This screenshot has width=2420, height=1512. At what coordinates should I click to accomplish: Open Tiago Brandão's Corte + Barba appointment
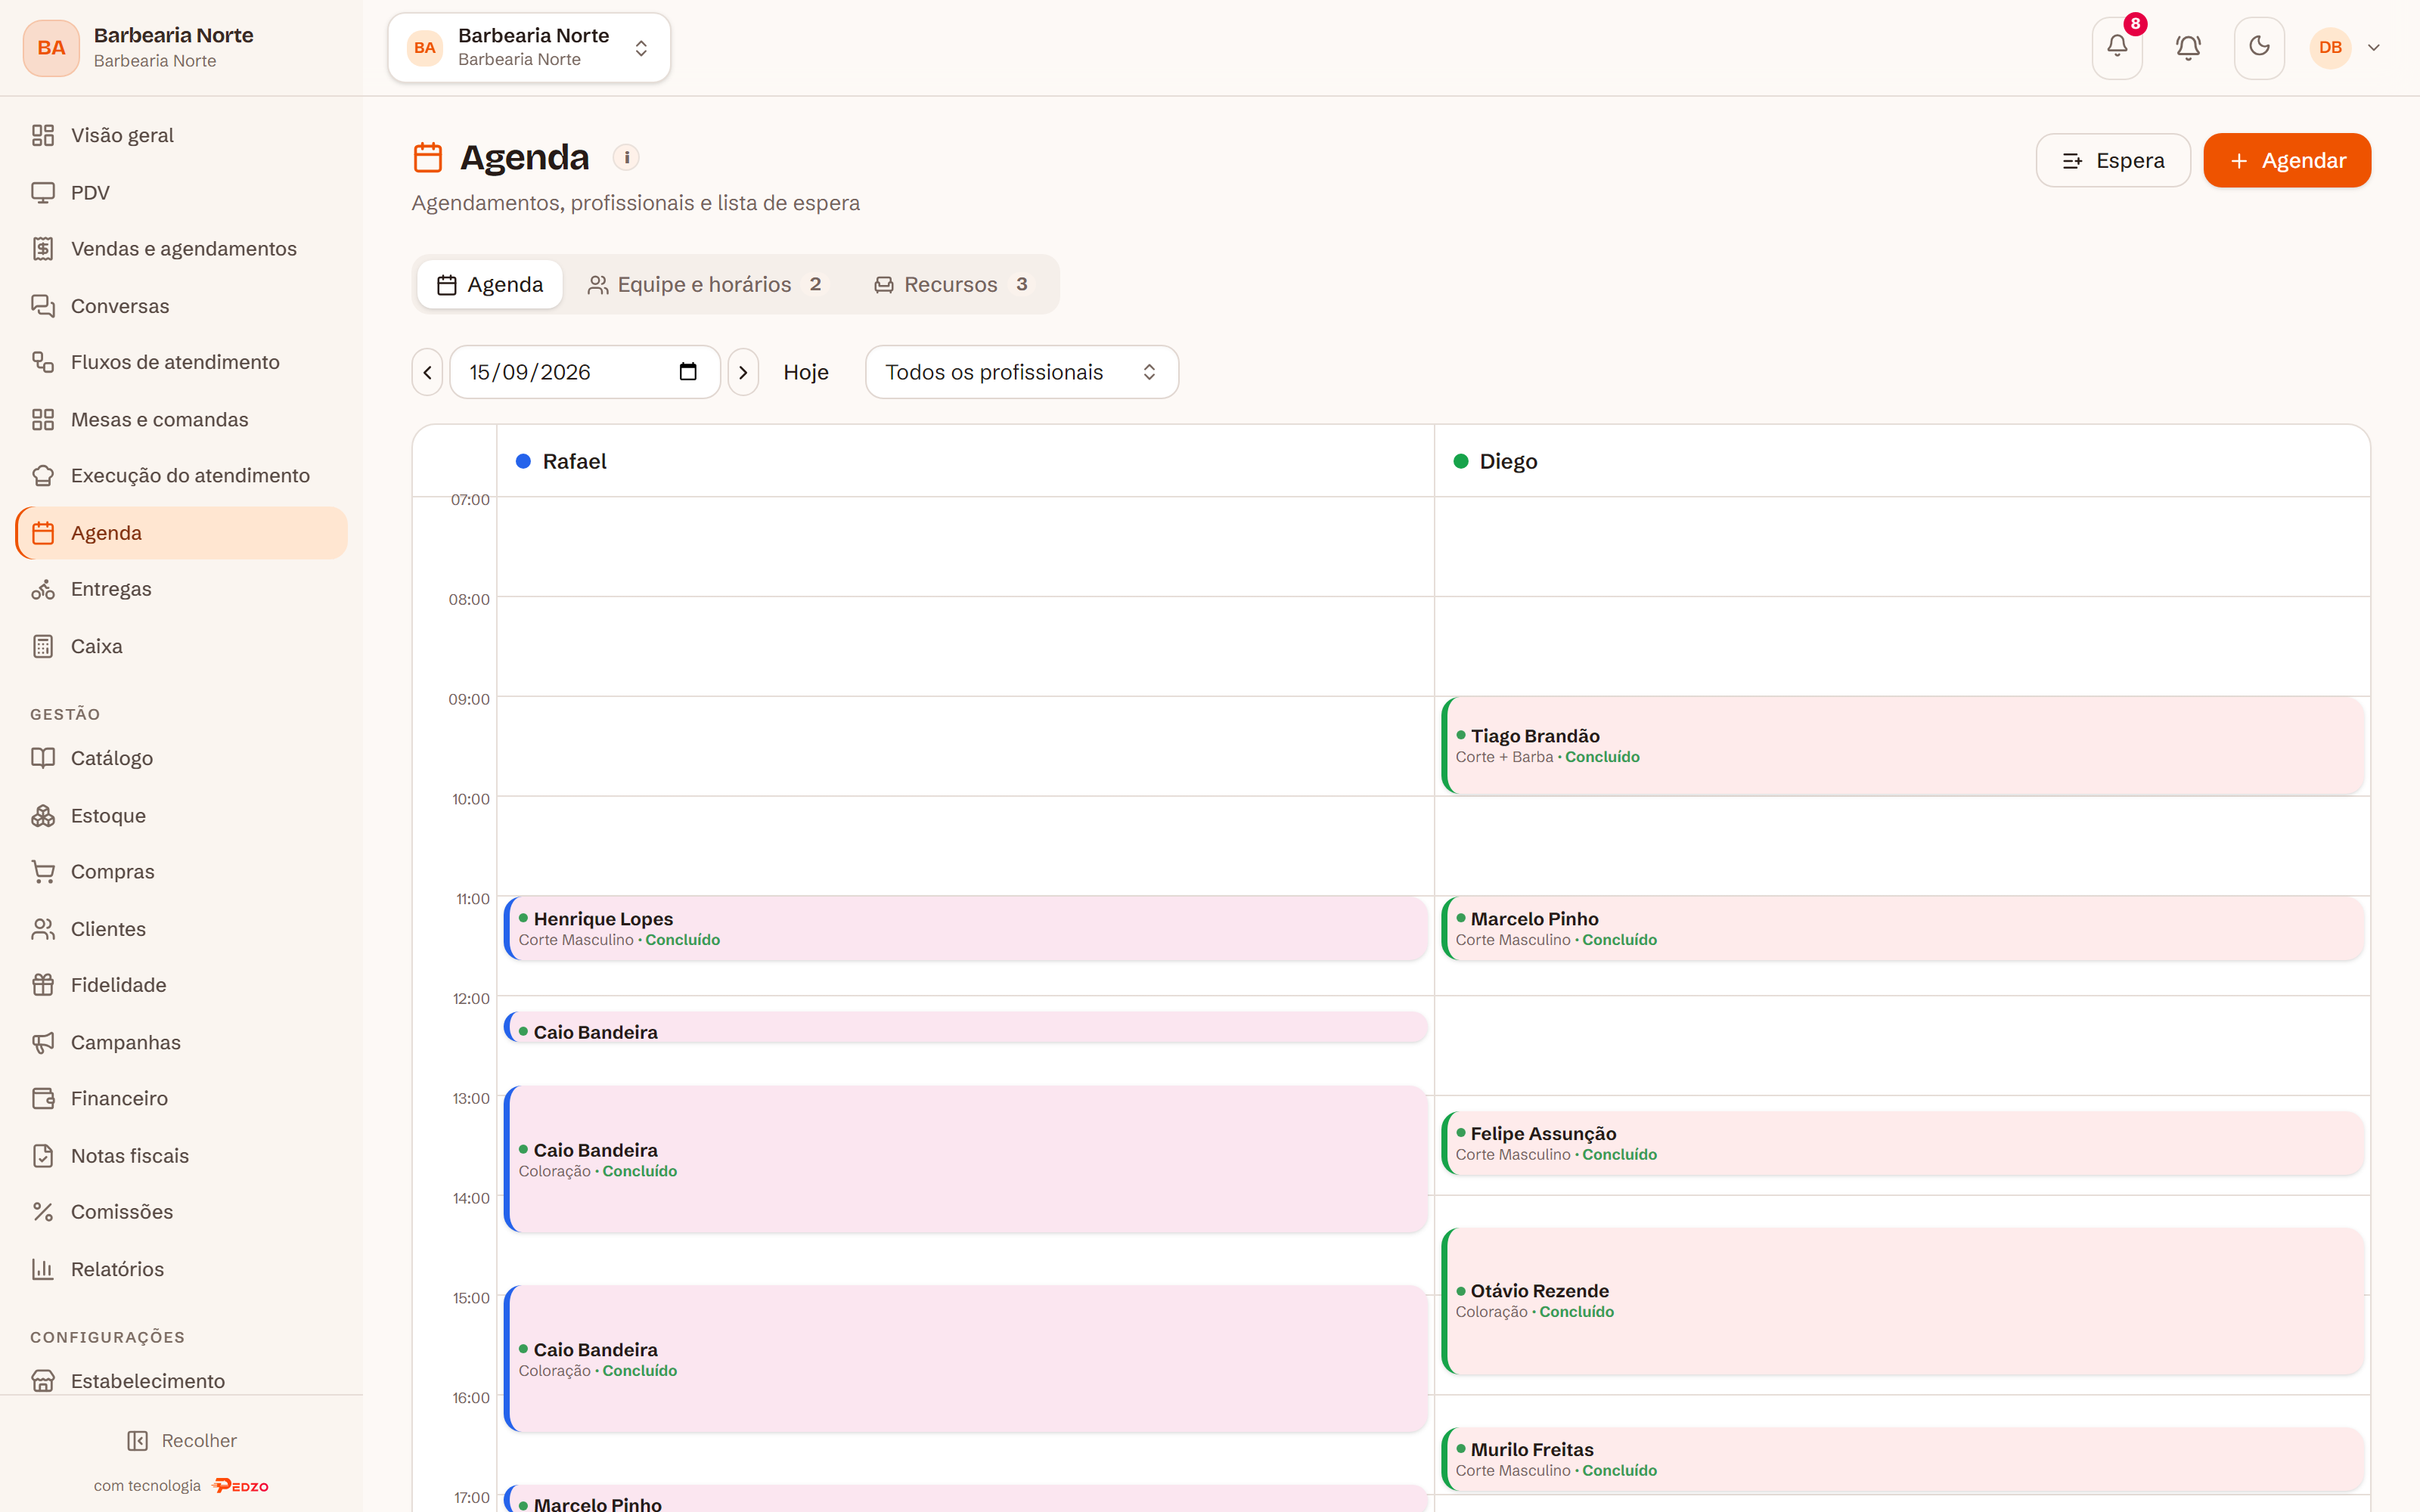coord(1902,746)
